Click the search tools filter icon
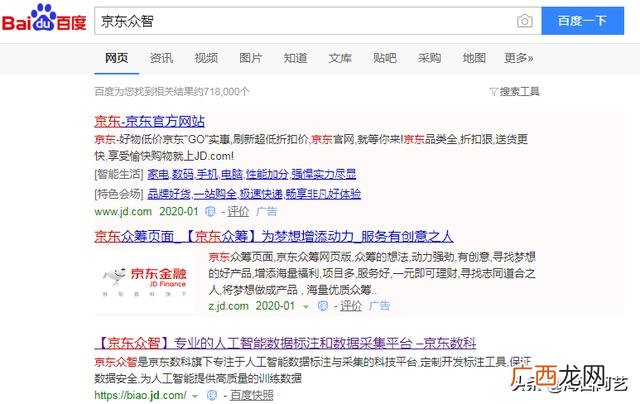Screen dimensions: 640x404 (493, 92)
